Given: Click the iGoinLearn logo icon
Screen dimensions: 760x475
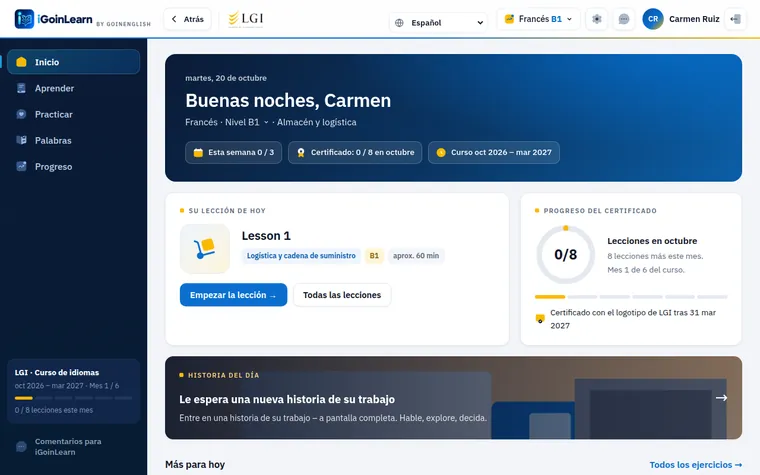Looking at the screenshot, I should pos(24,19).
